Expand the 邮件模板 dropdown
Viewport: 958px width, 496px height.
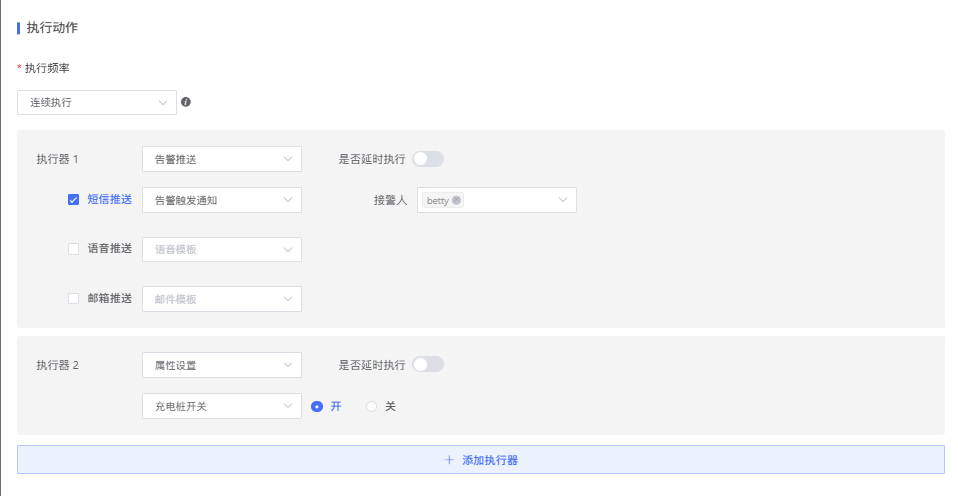[x=221, y=299]
